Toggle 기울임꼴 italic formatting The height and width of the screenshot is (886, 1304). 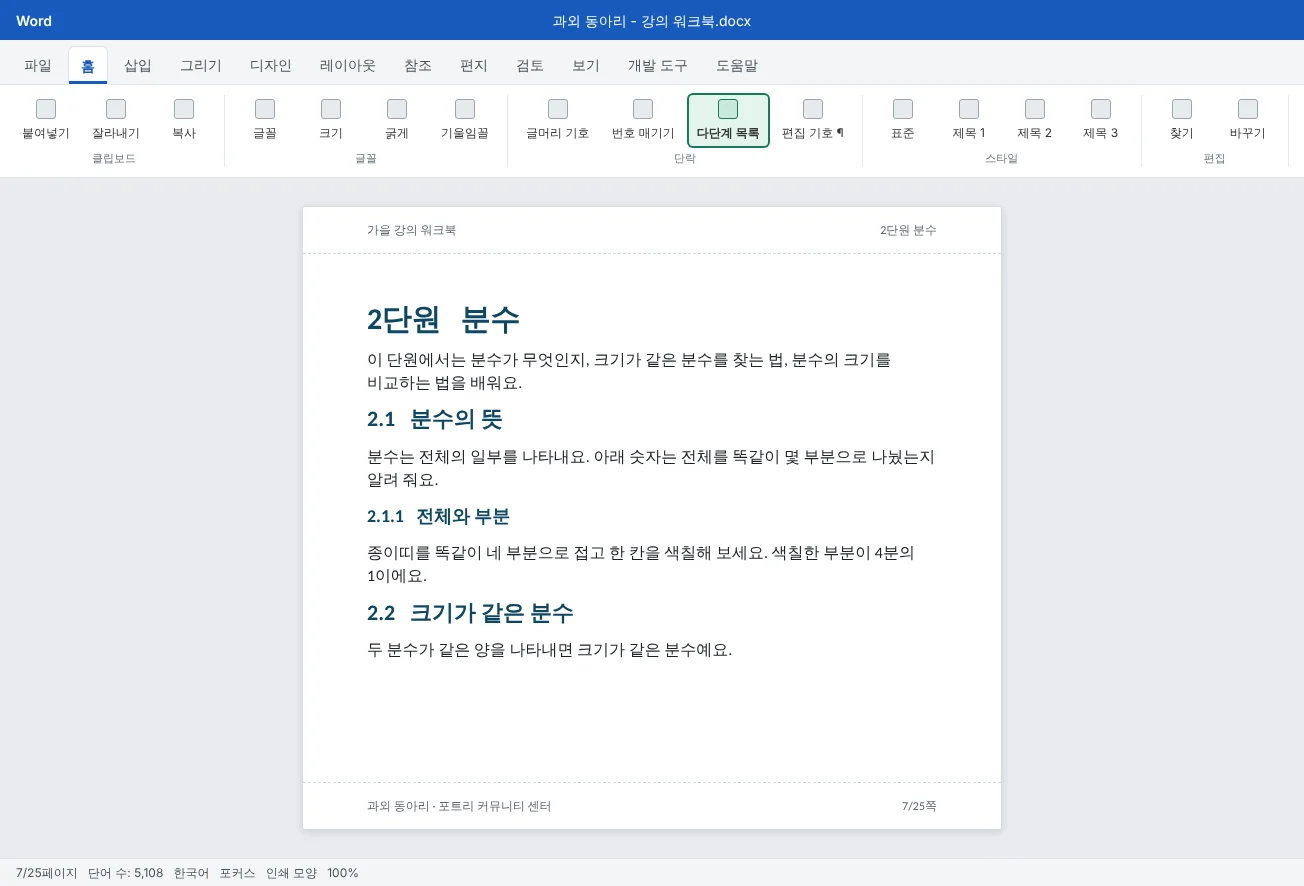tap(465, 120)
